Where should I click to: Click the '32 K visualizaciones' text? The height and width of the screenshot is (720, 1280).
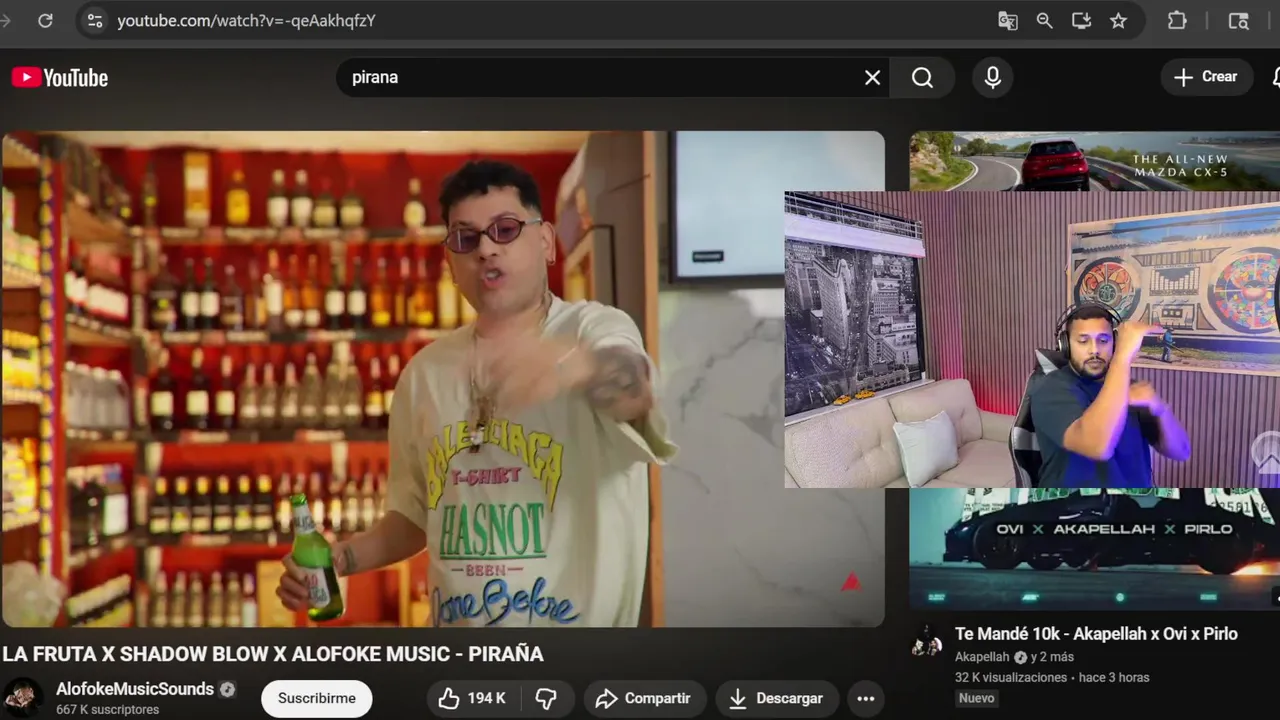(1011, 677)
